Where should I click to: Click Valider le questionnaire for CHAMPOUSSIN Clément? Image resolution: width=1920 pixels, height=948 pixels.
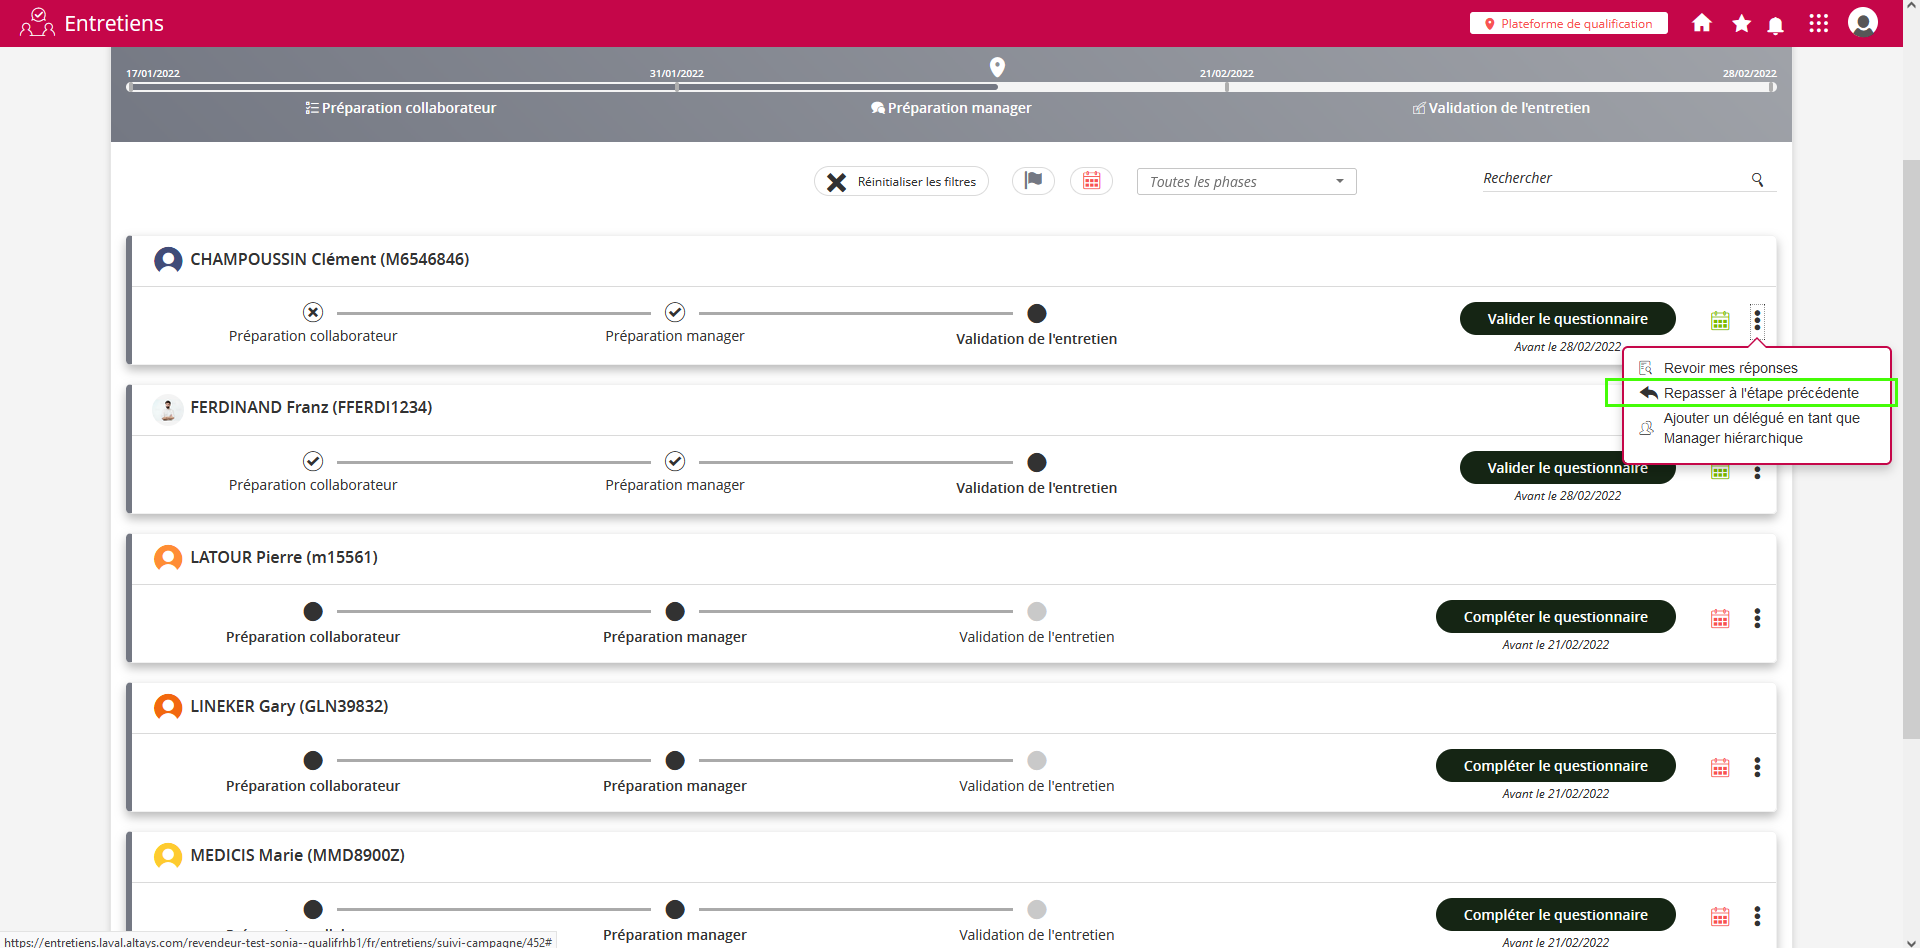click(x=1567, y=319)
